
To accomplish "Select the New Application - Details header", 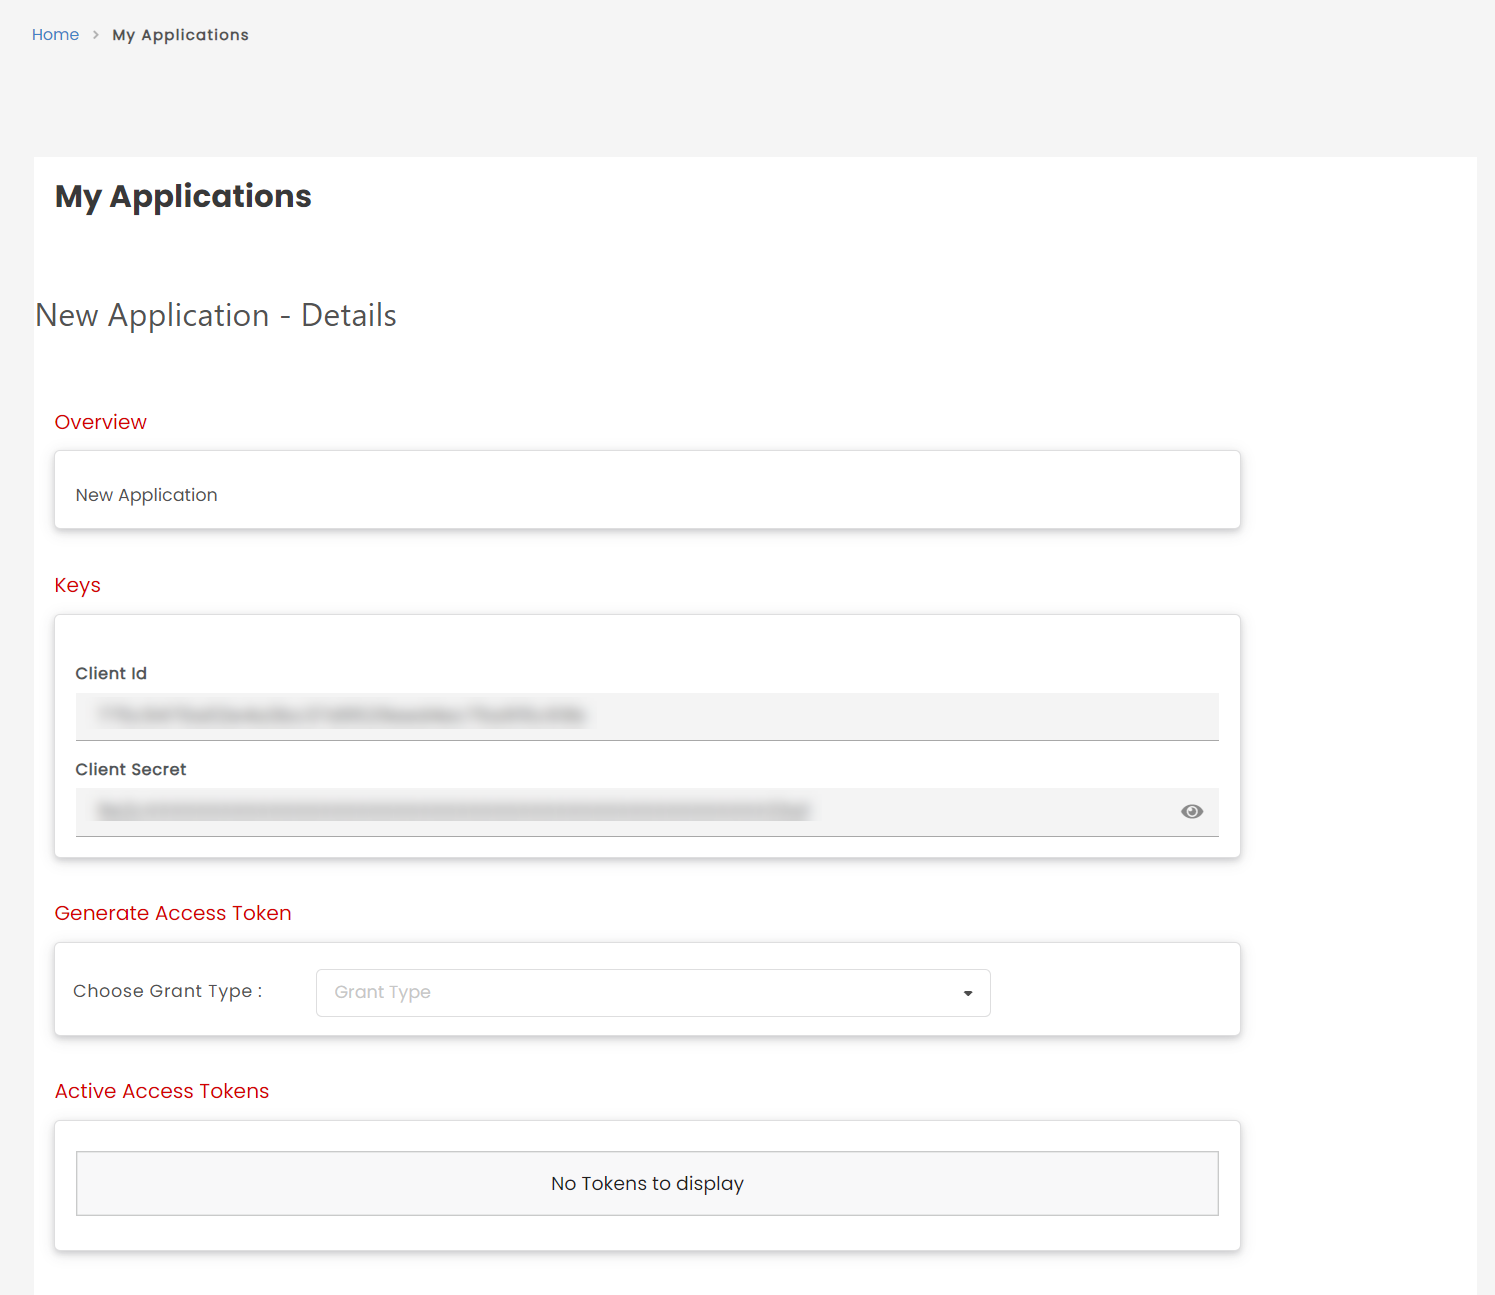I will [215, 315].
